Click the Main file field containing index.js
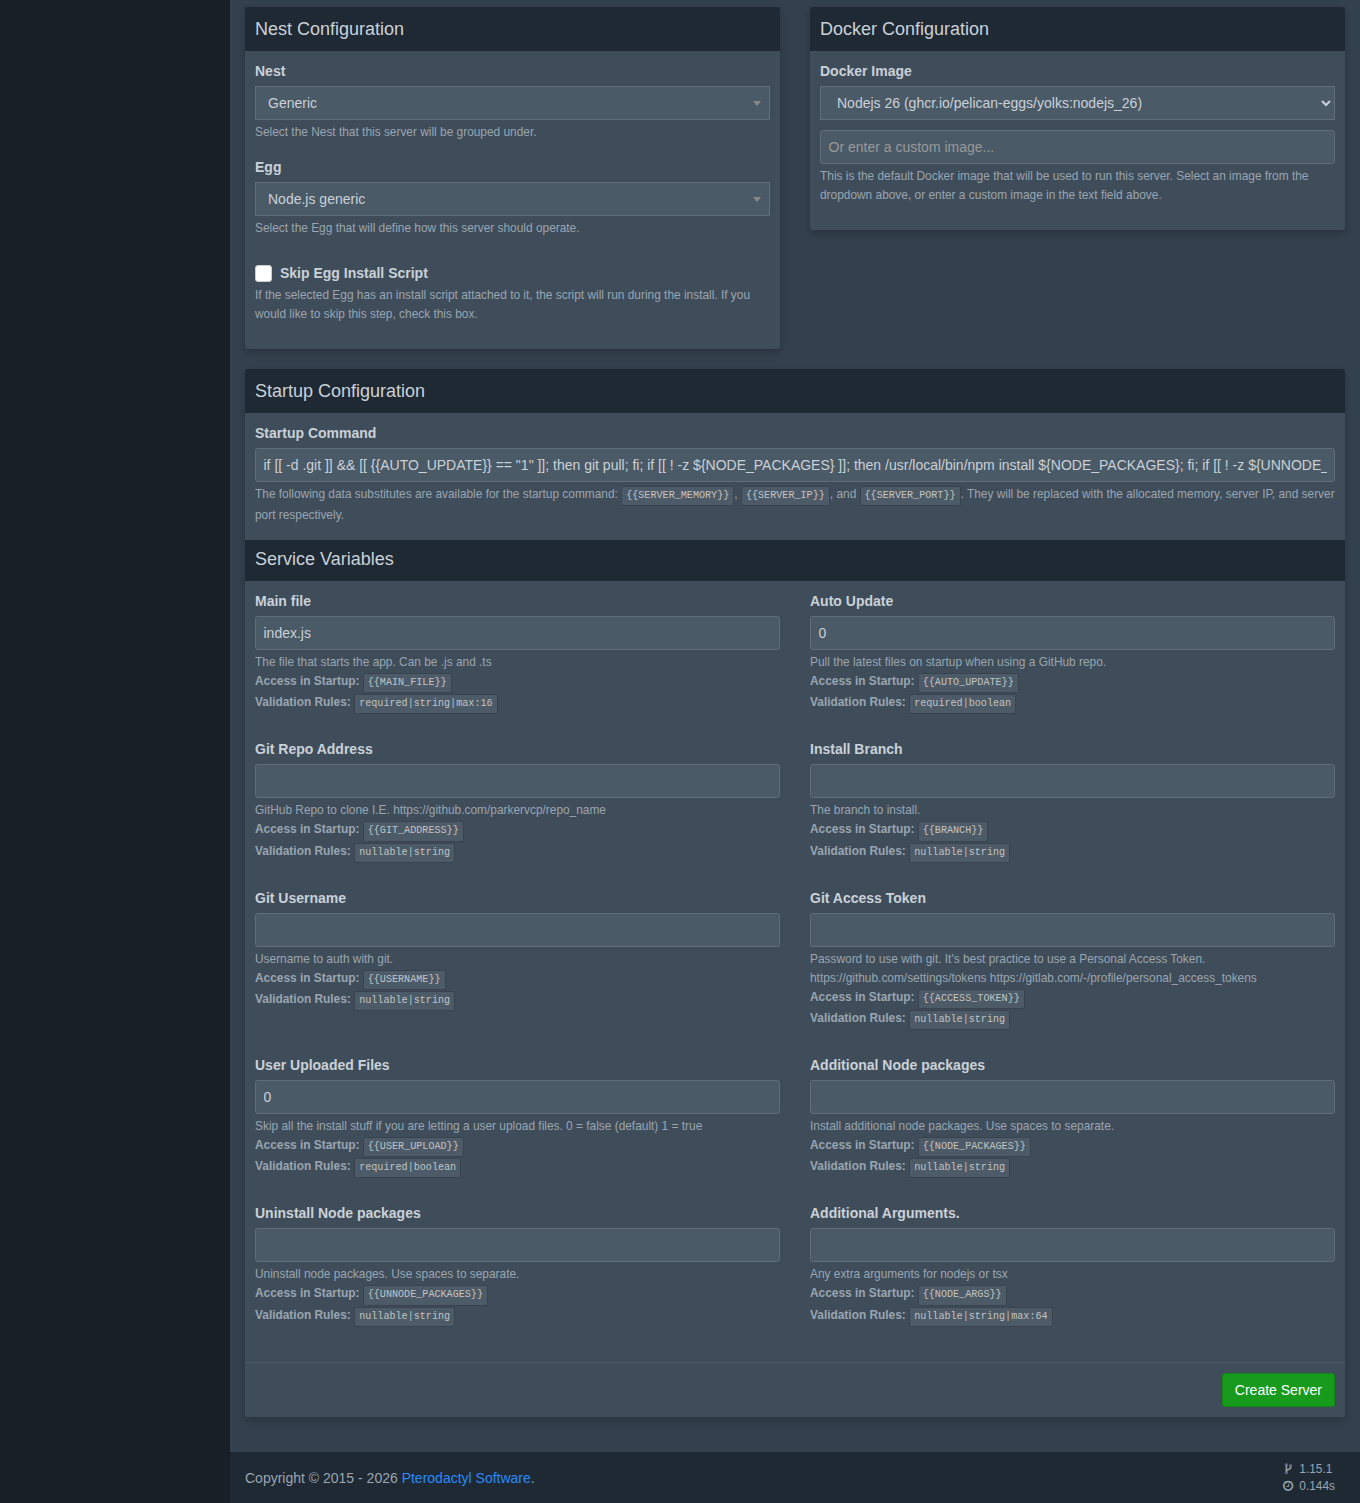Viewport: 1360px width, 1503px height. (x=517, y=633)
